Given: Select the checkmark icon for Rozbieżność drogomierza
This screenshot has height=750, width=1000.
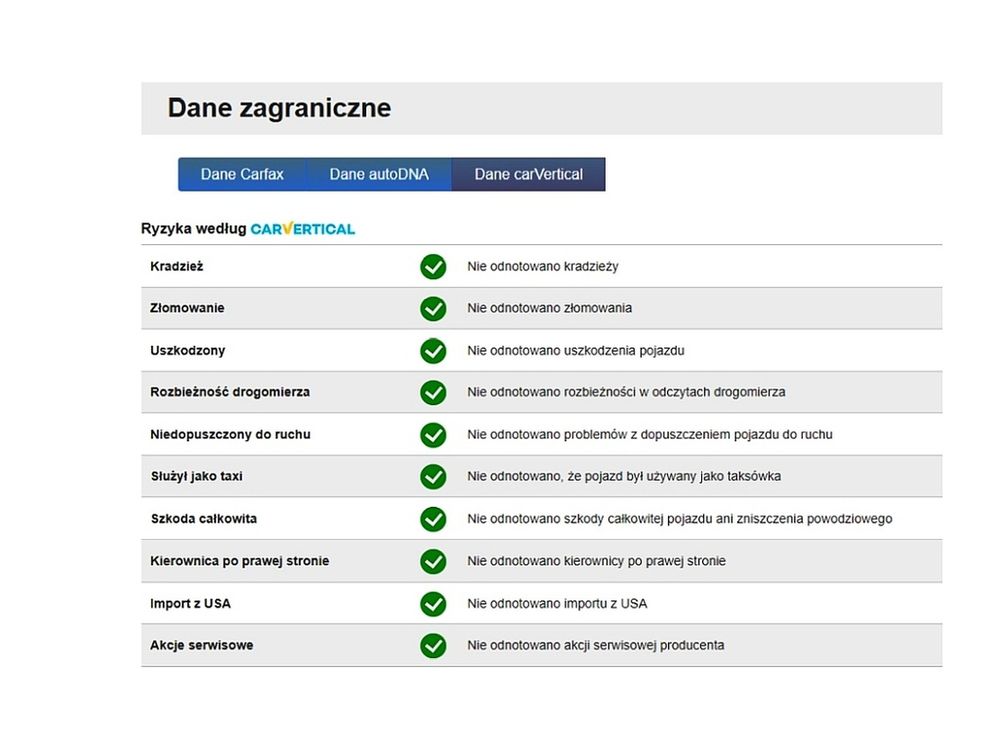Looking at the screenshot, I should [x=433, y=392].
